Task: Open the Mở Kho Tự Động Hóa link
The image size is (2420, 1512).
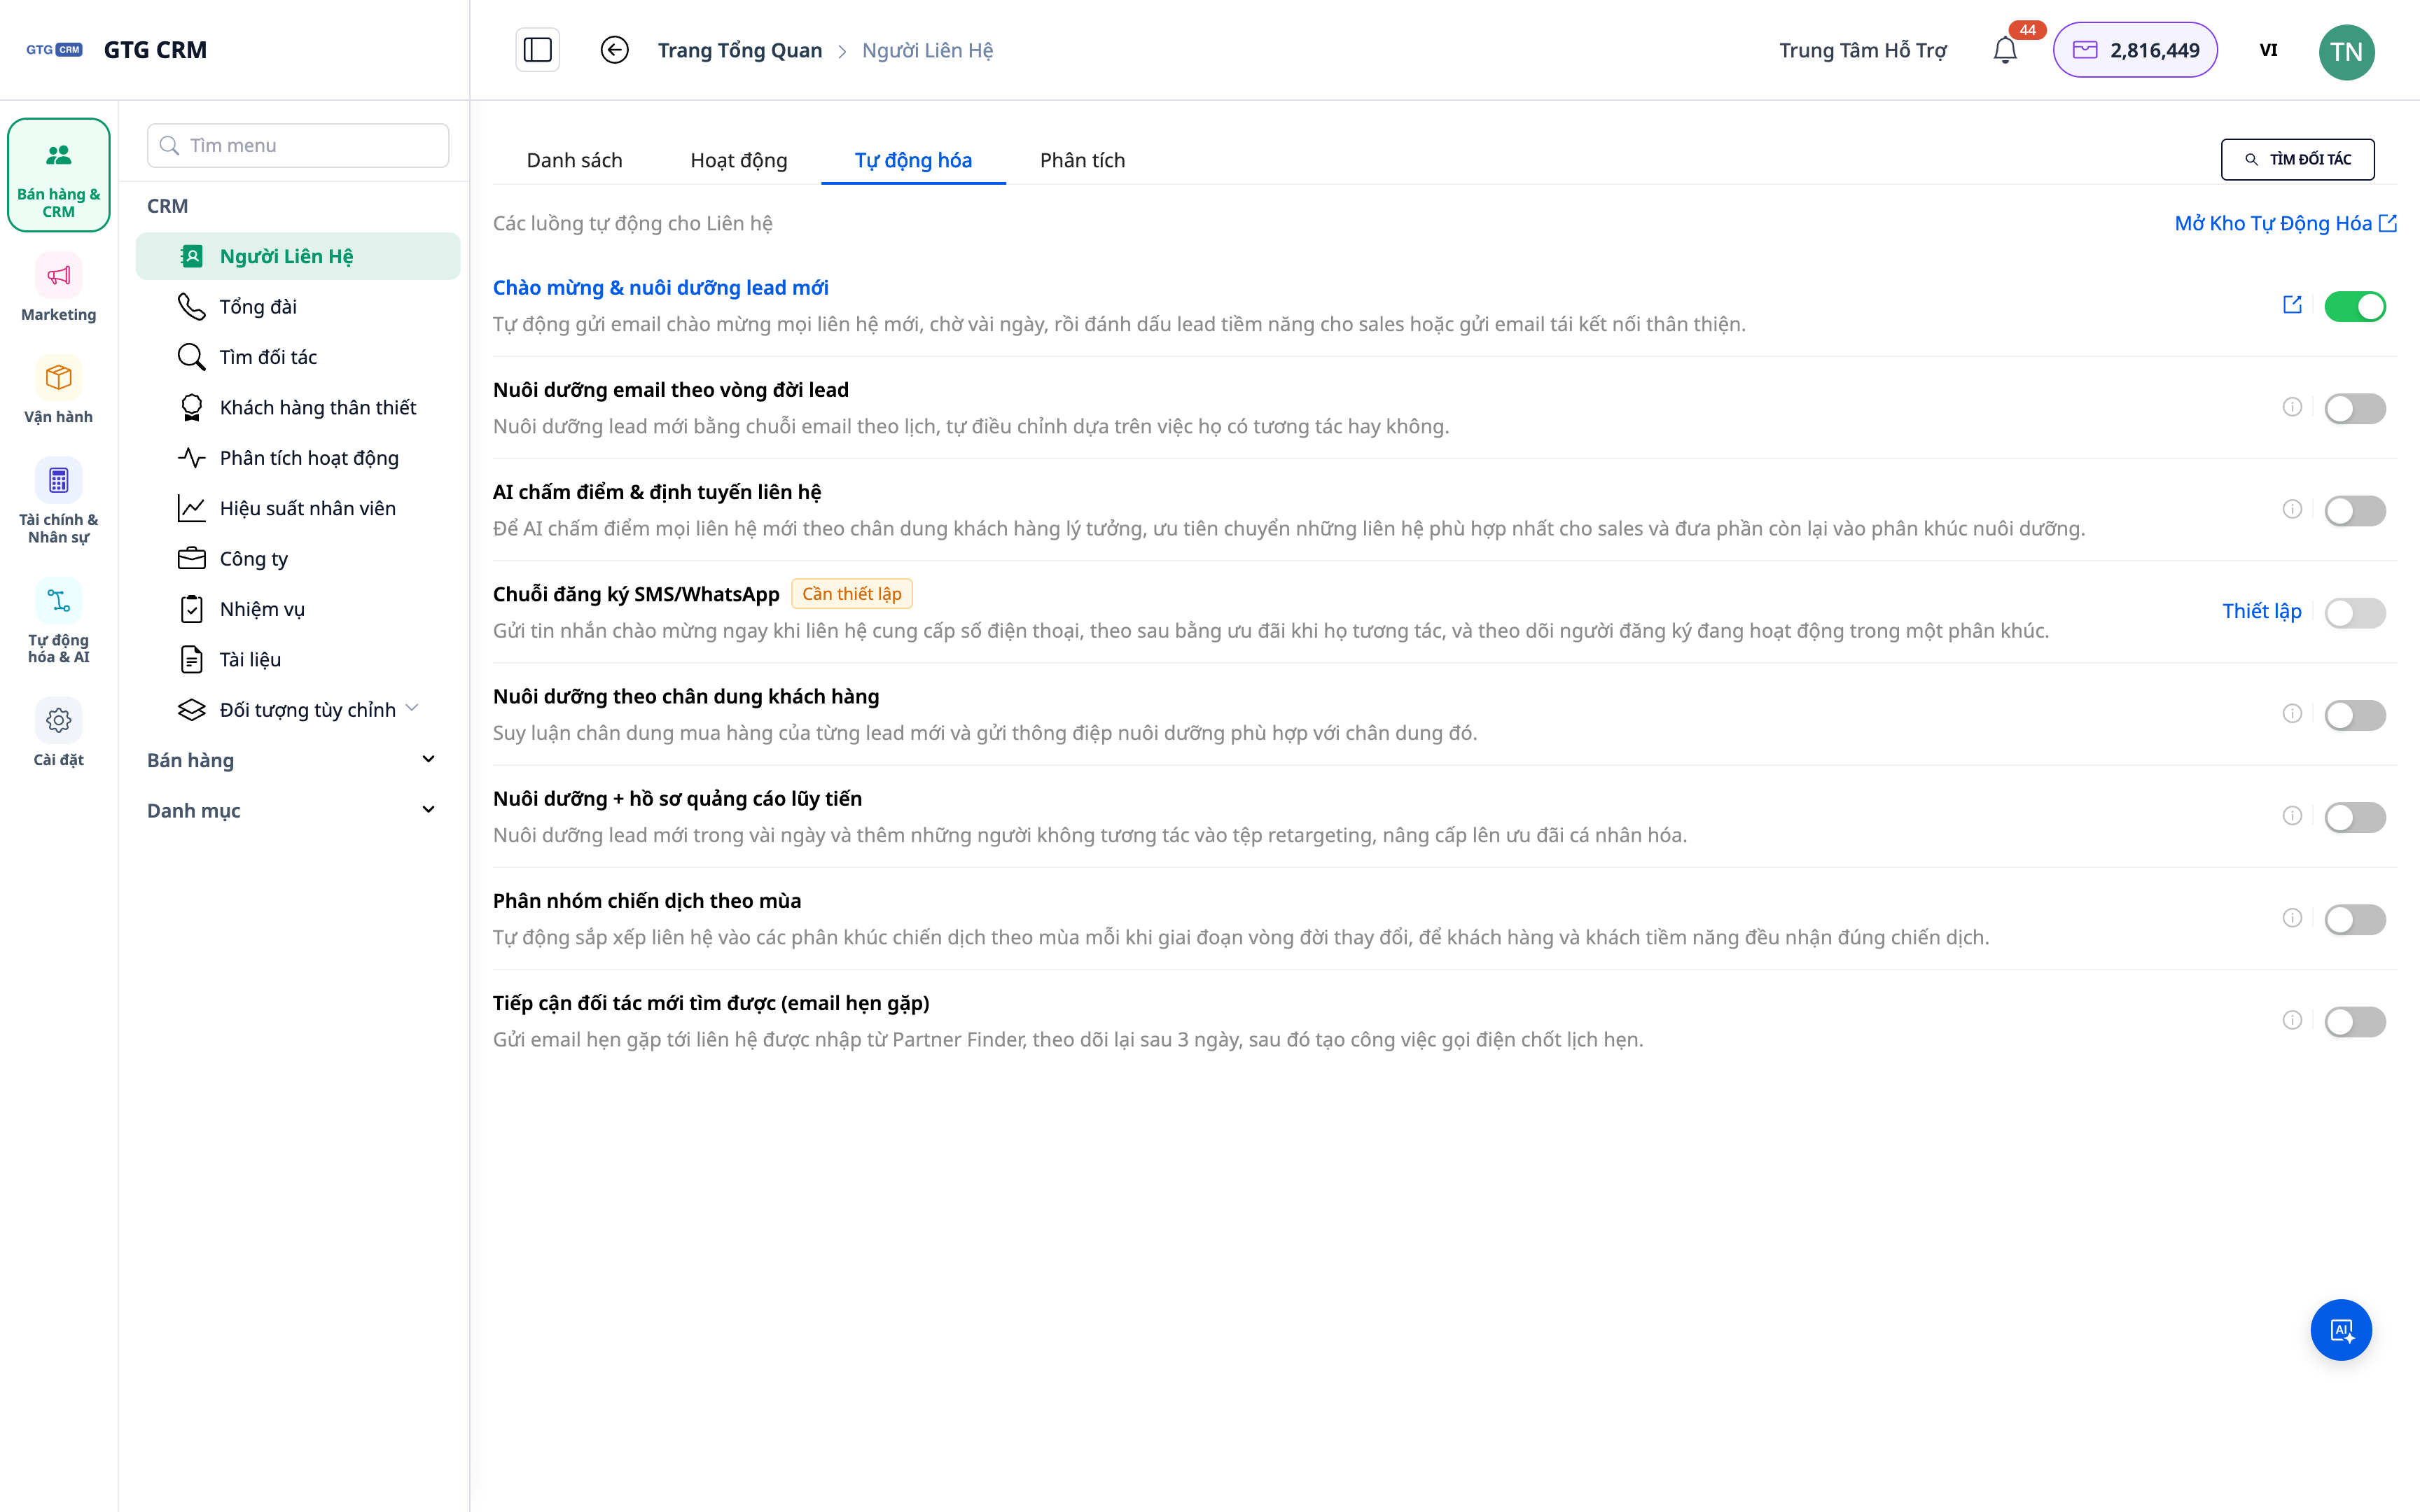Action: click(2285, 223)
